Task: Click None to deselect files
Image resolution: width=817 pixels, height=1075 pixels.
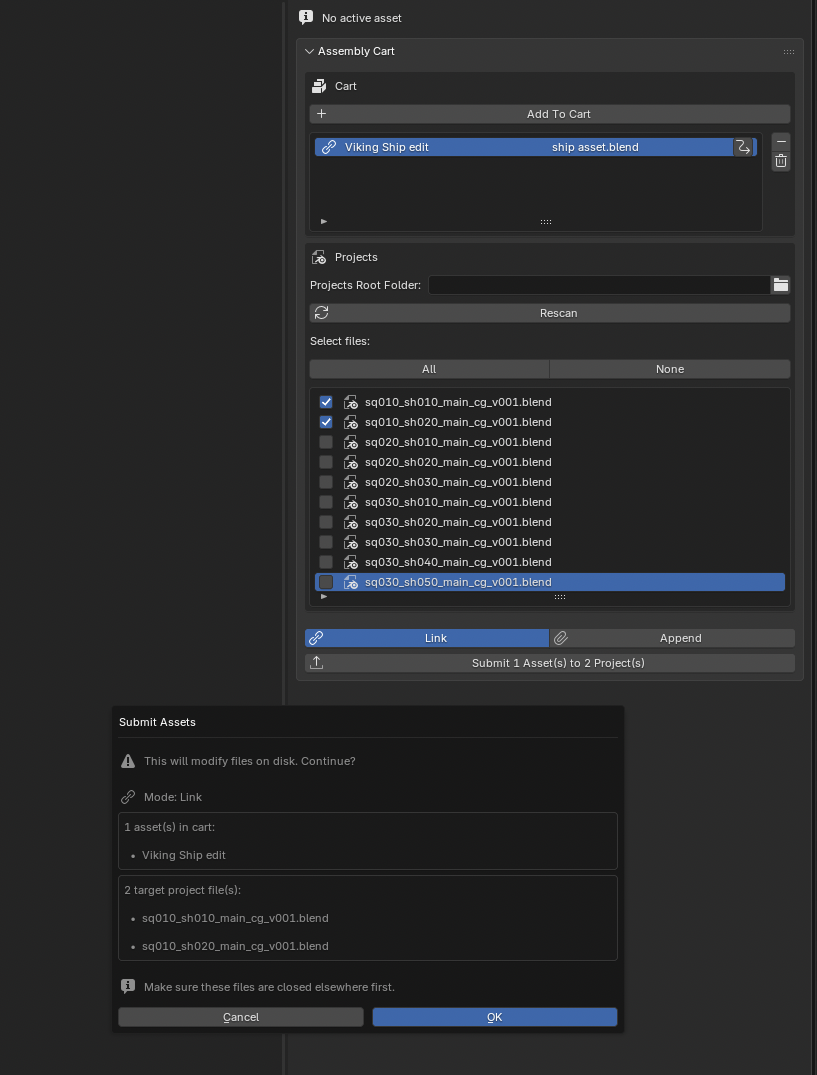Action: (x=670, y=369)
